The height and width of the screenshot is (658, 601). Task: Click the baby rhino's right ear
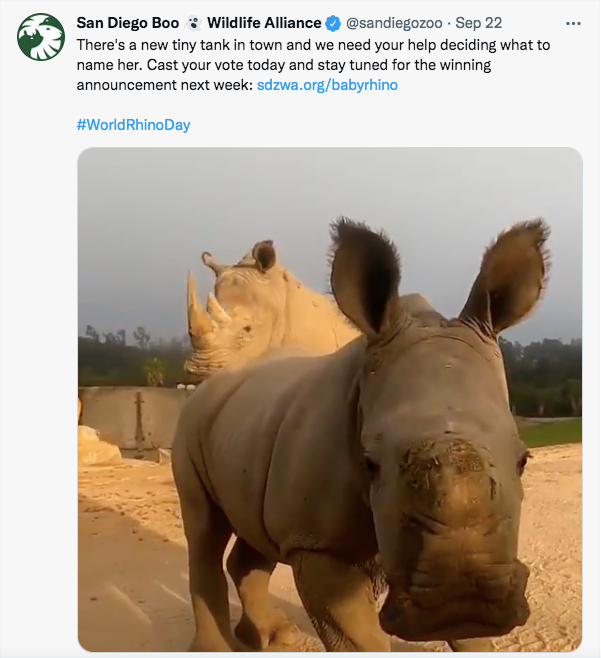pos(510,270)
